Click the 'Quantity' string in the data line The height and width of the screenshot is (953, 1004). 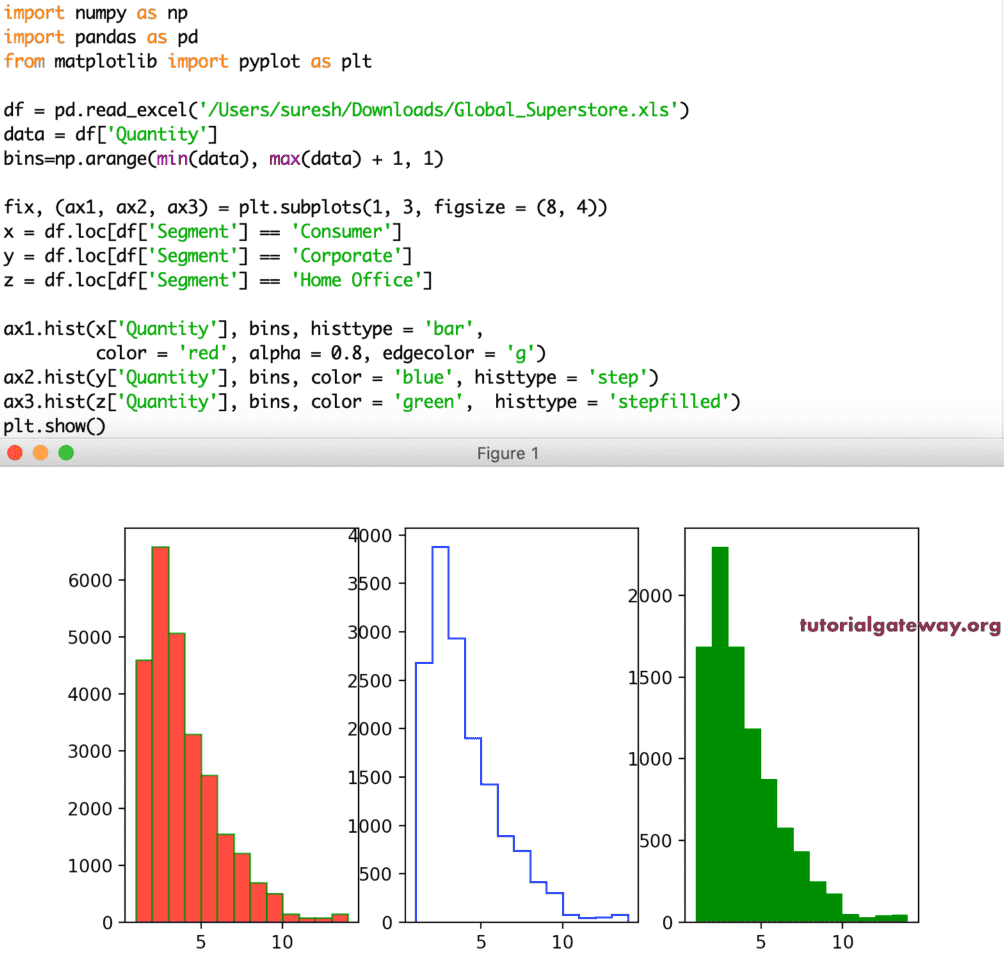point(157,134)
